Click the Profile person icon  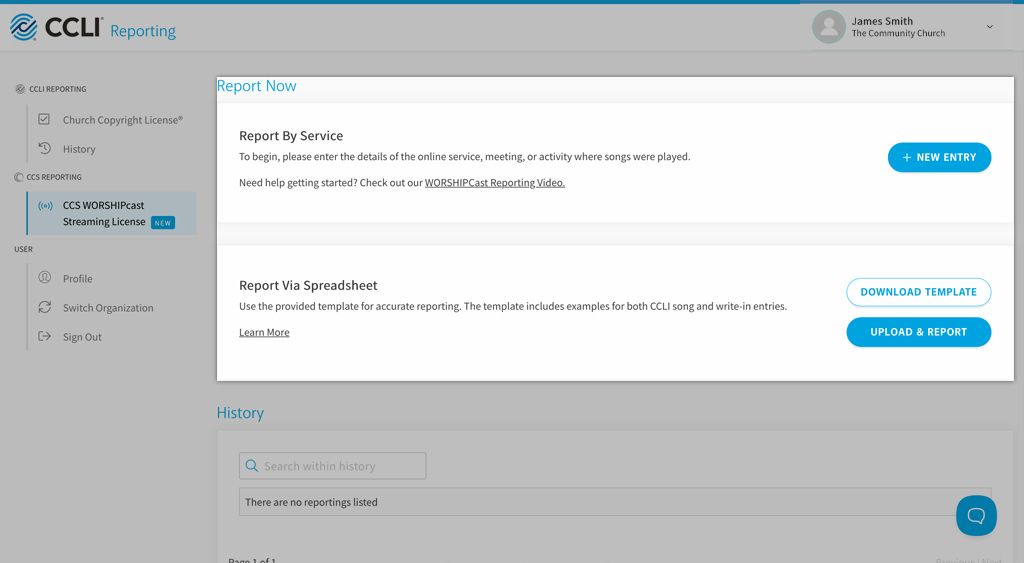point(44,278)
